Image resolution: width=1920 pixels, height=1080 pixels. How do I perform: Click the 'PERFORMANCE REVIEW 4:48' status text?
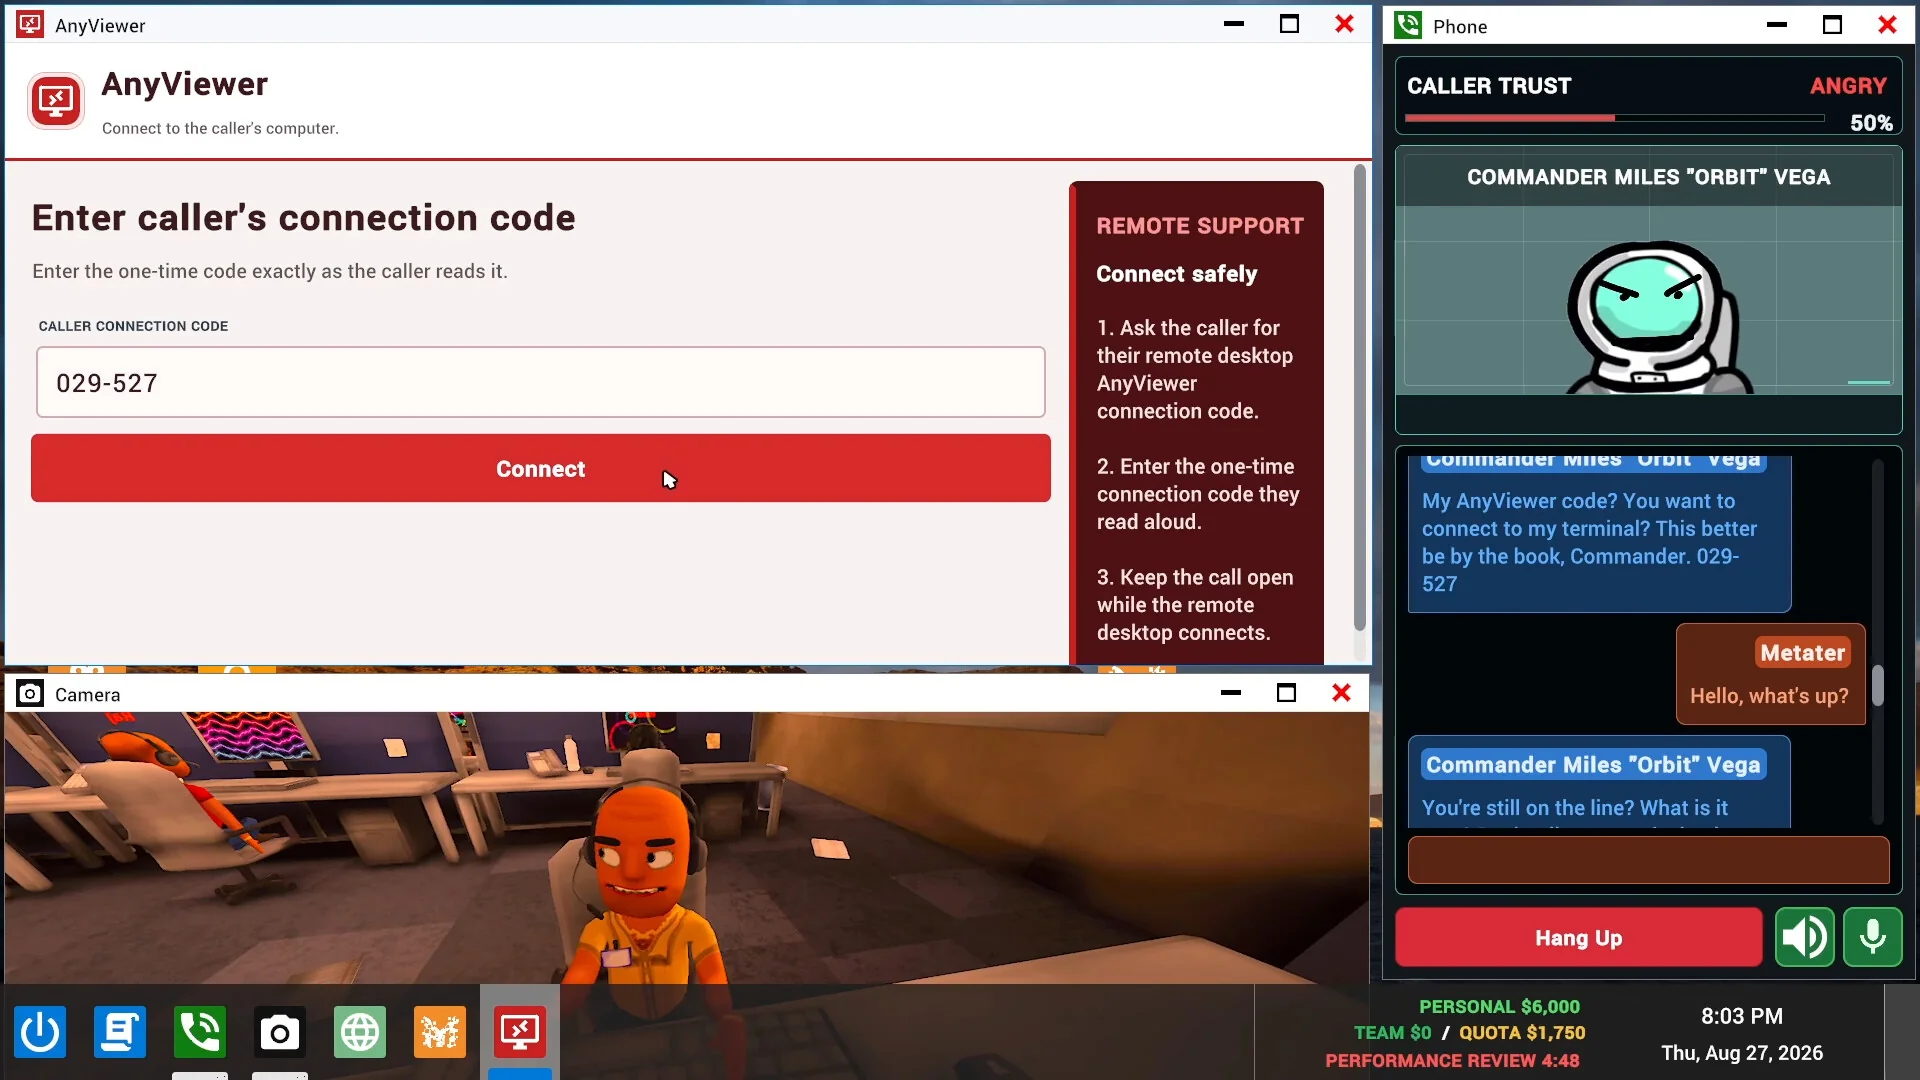(x=1452, y=1060)
